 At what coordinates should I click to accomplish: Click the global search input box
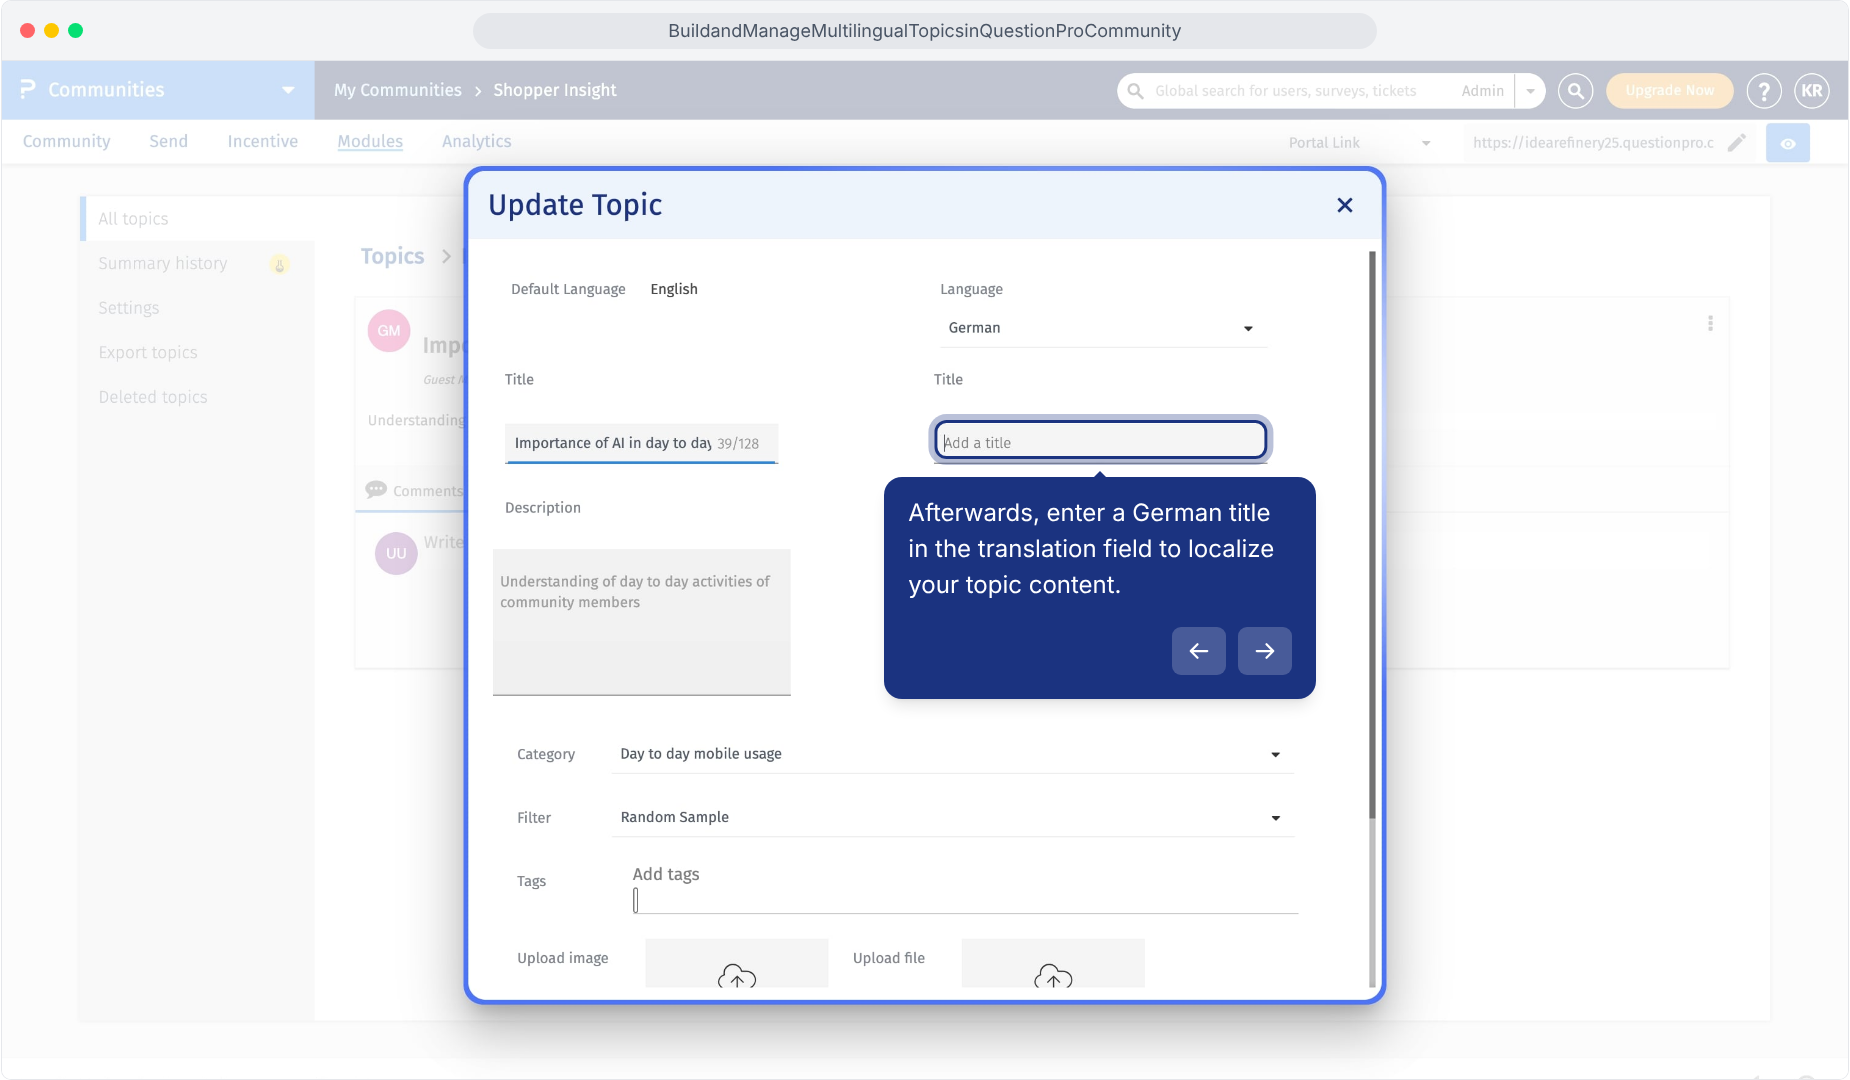(x=1285, y=91)
